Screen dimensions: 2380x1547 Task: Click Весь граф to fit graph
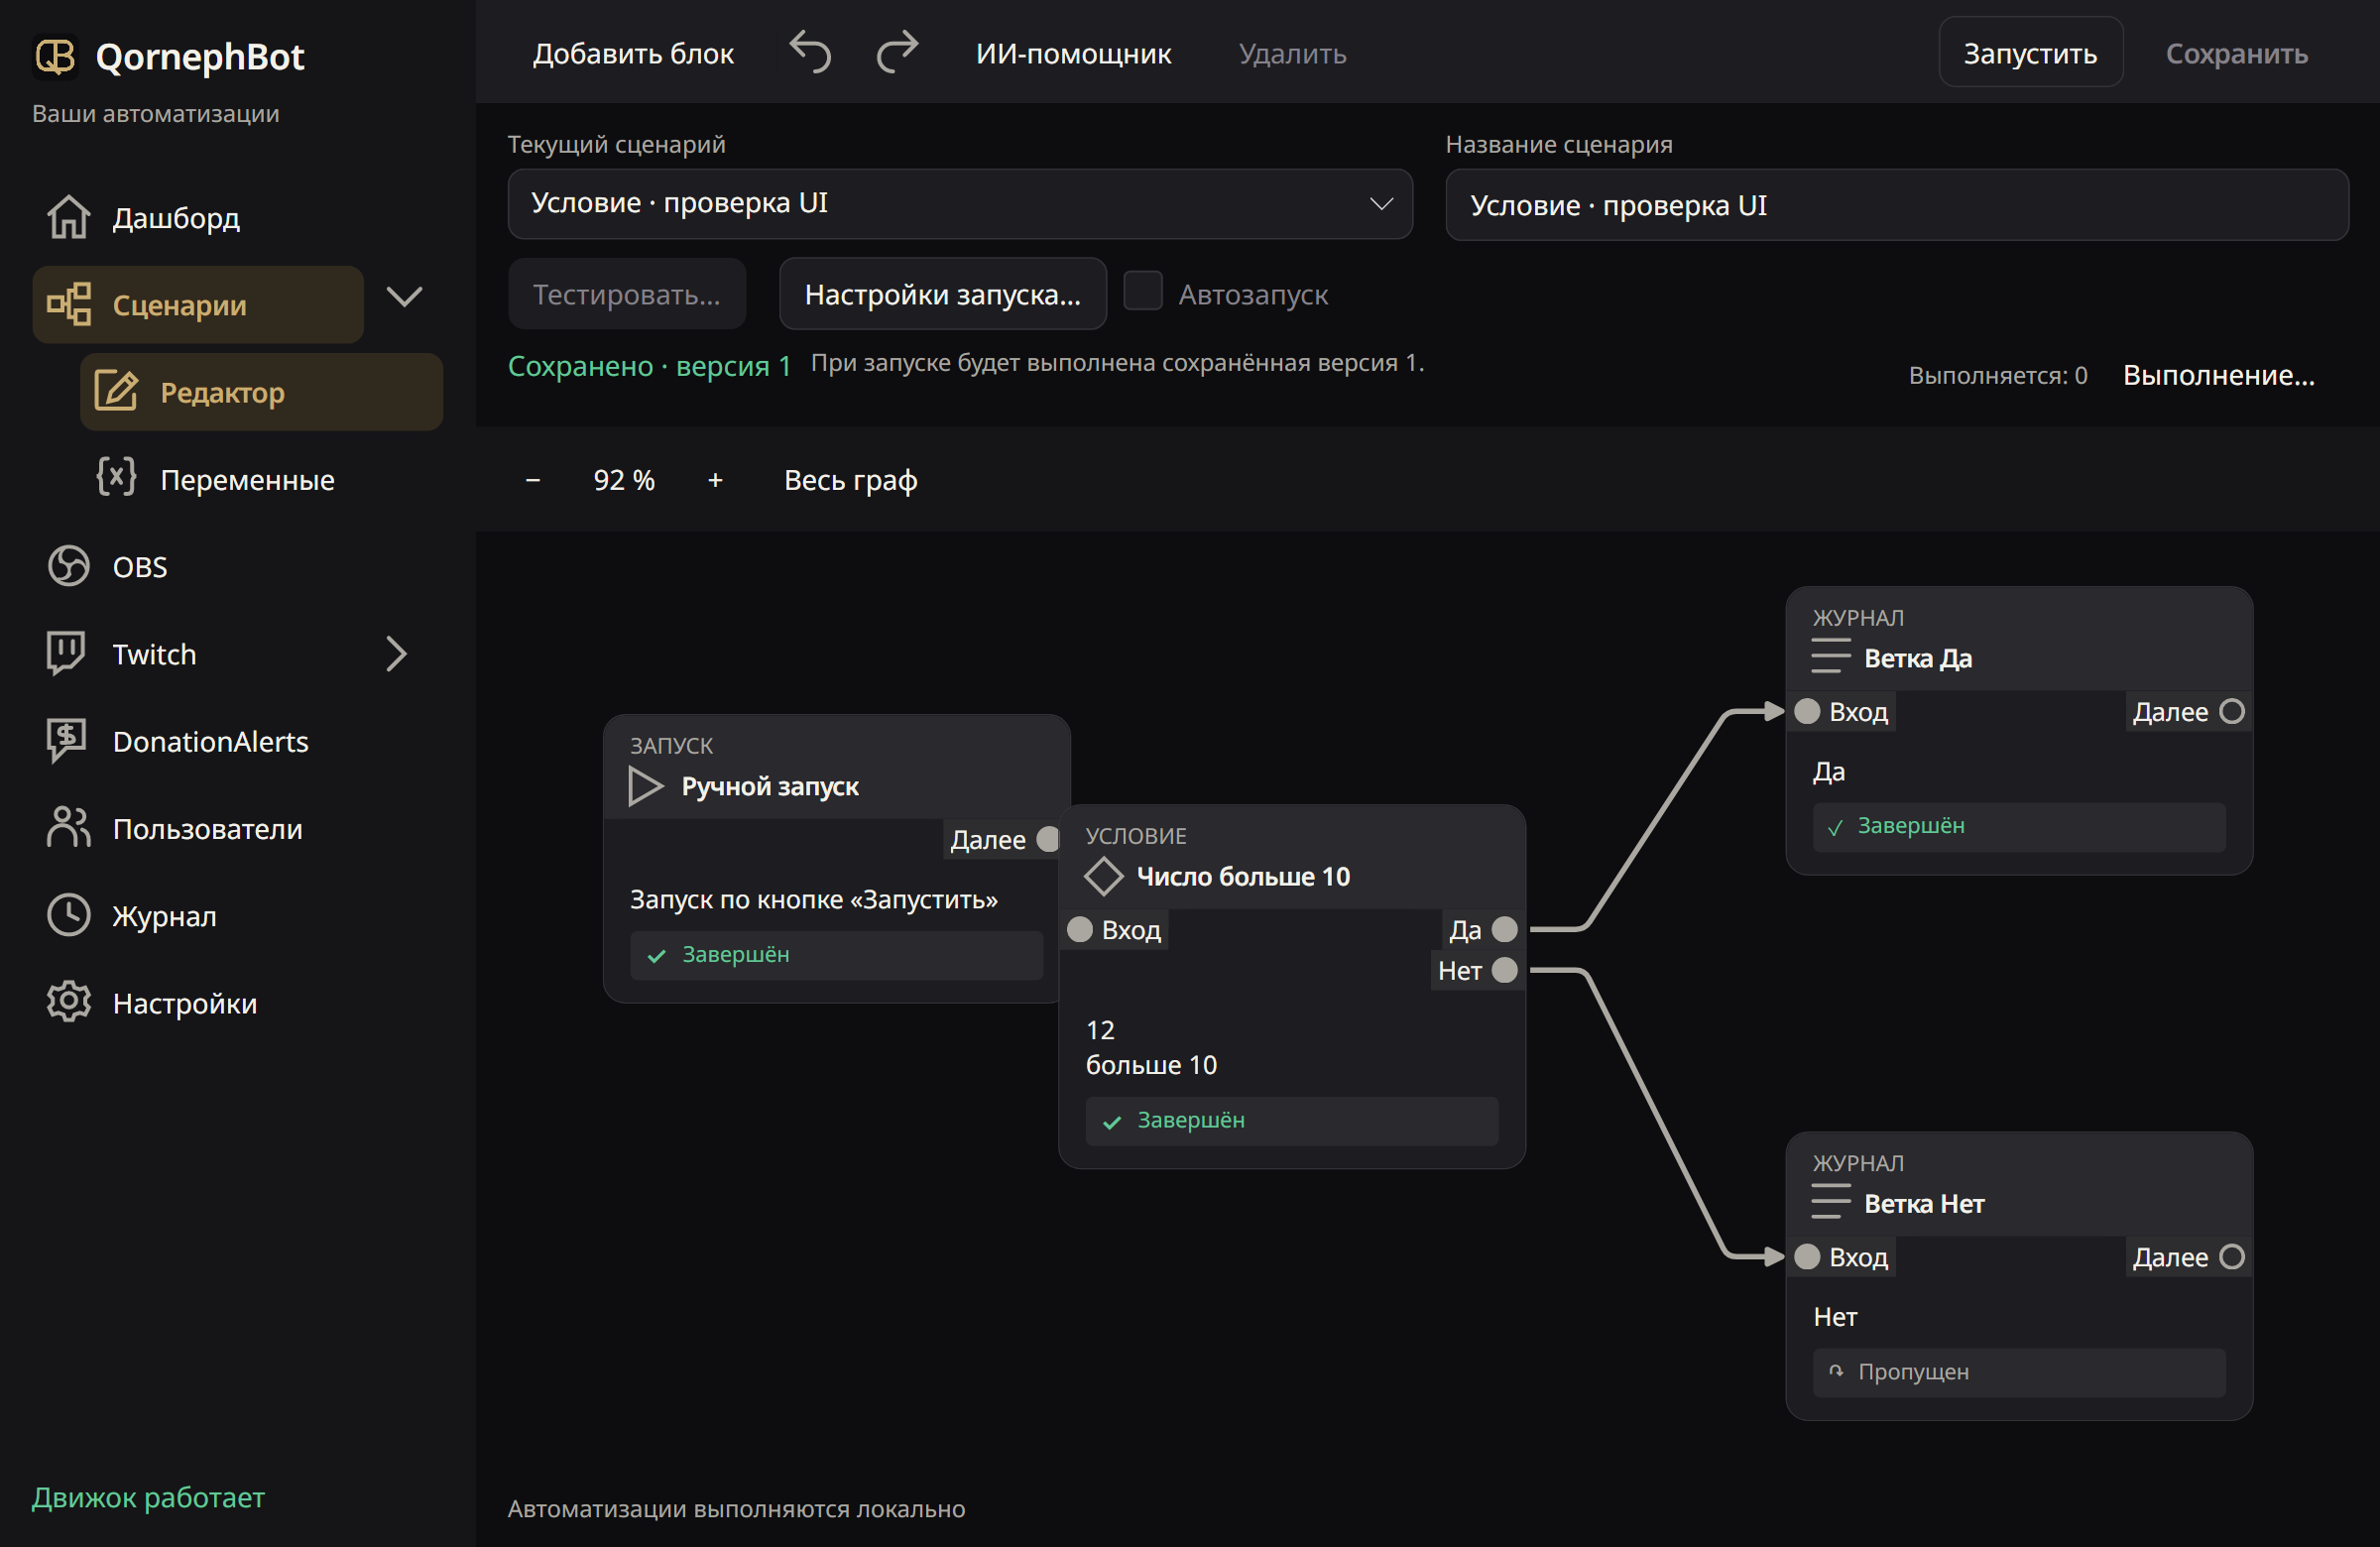pyautogui.click(x=850, y=480)
